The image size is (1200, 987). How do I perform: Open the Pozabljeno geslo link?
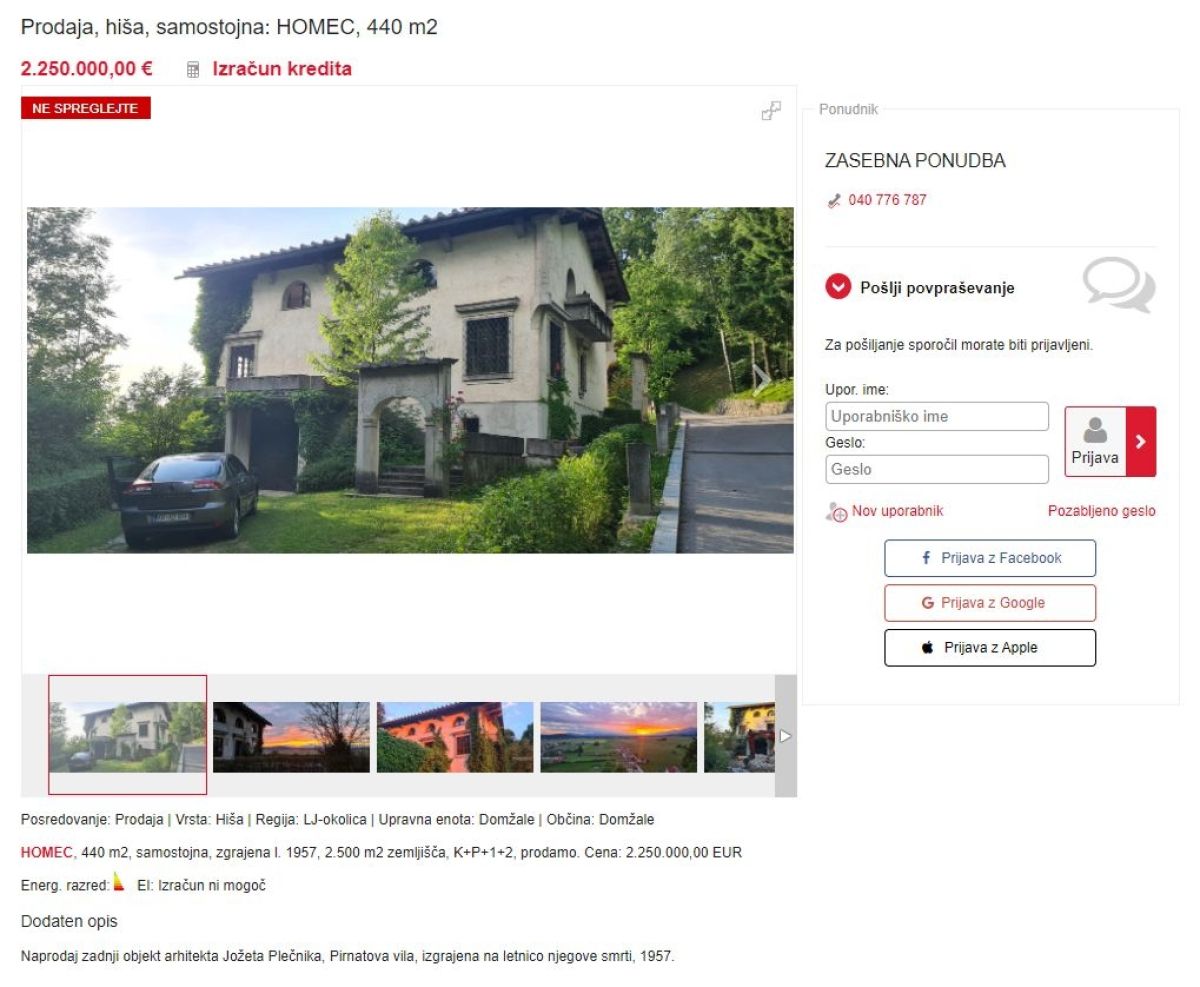pos(1101,511)
